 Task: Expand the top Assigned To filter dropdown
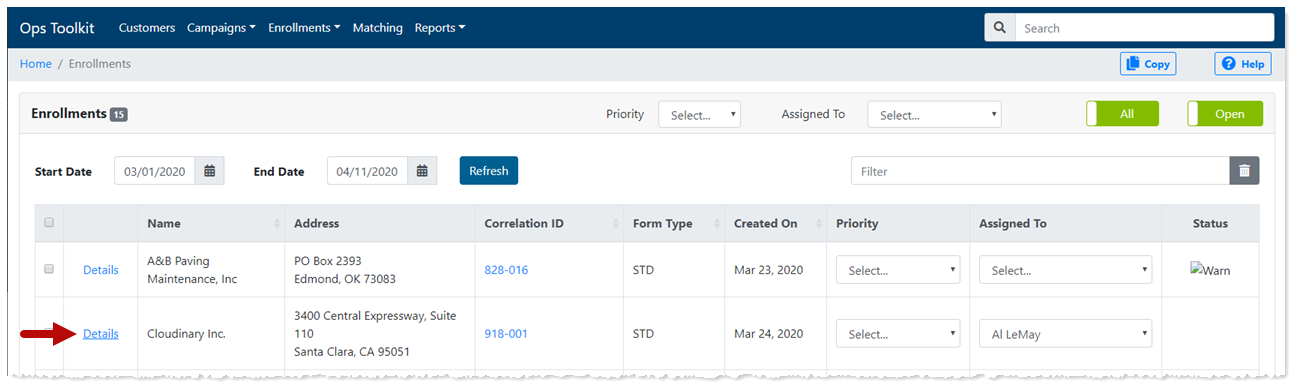point(934,115)
